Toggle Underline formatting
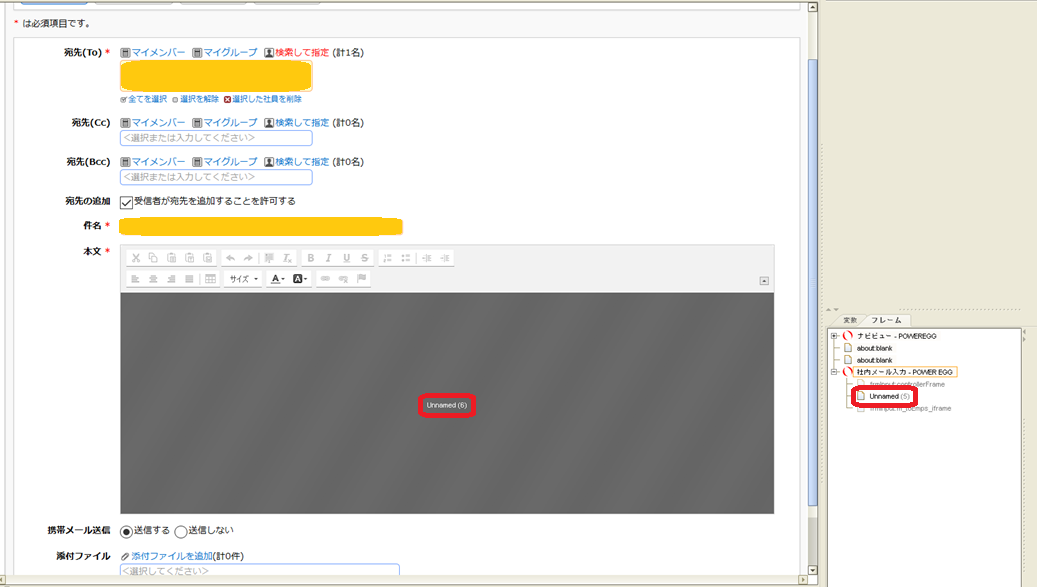The image size is (1037, 587). point(346,258)
